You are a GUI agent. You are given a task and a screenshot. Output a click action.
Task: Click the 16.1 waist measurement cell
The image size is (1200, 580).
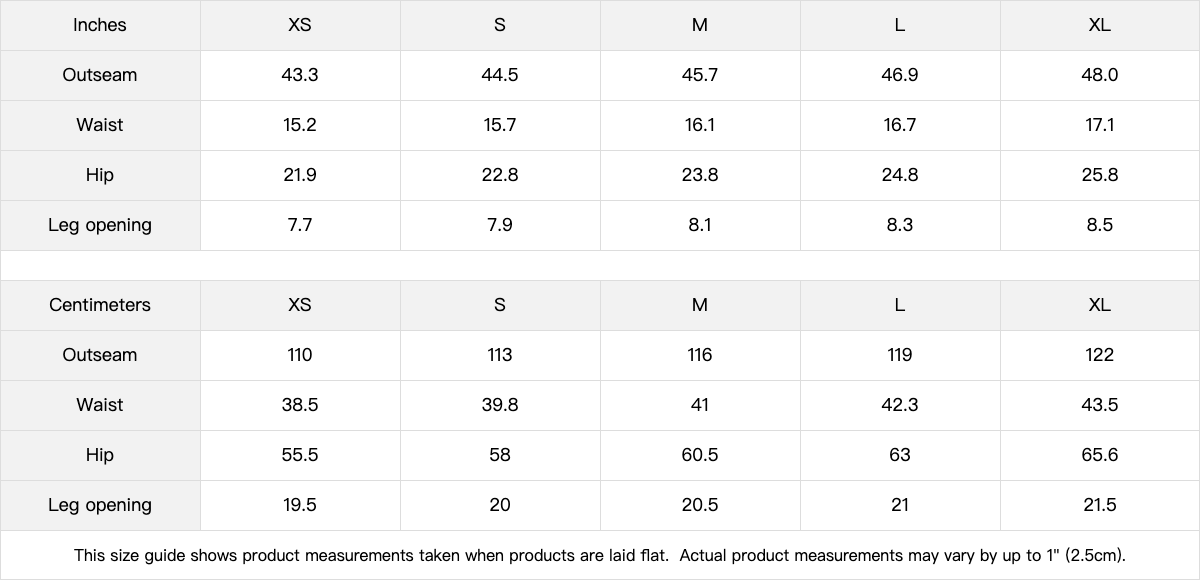point(700,125)
